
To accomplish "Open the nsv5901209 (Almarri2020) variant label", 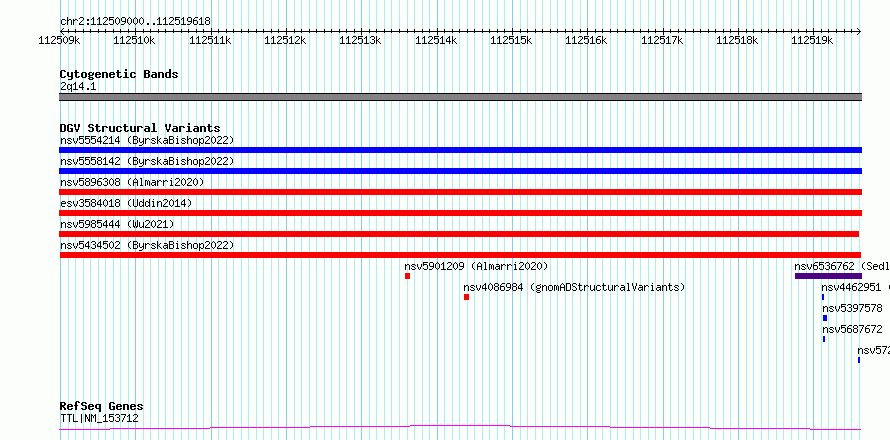I will (476, 266).
